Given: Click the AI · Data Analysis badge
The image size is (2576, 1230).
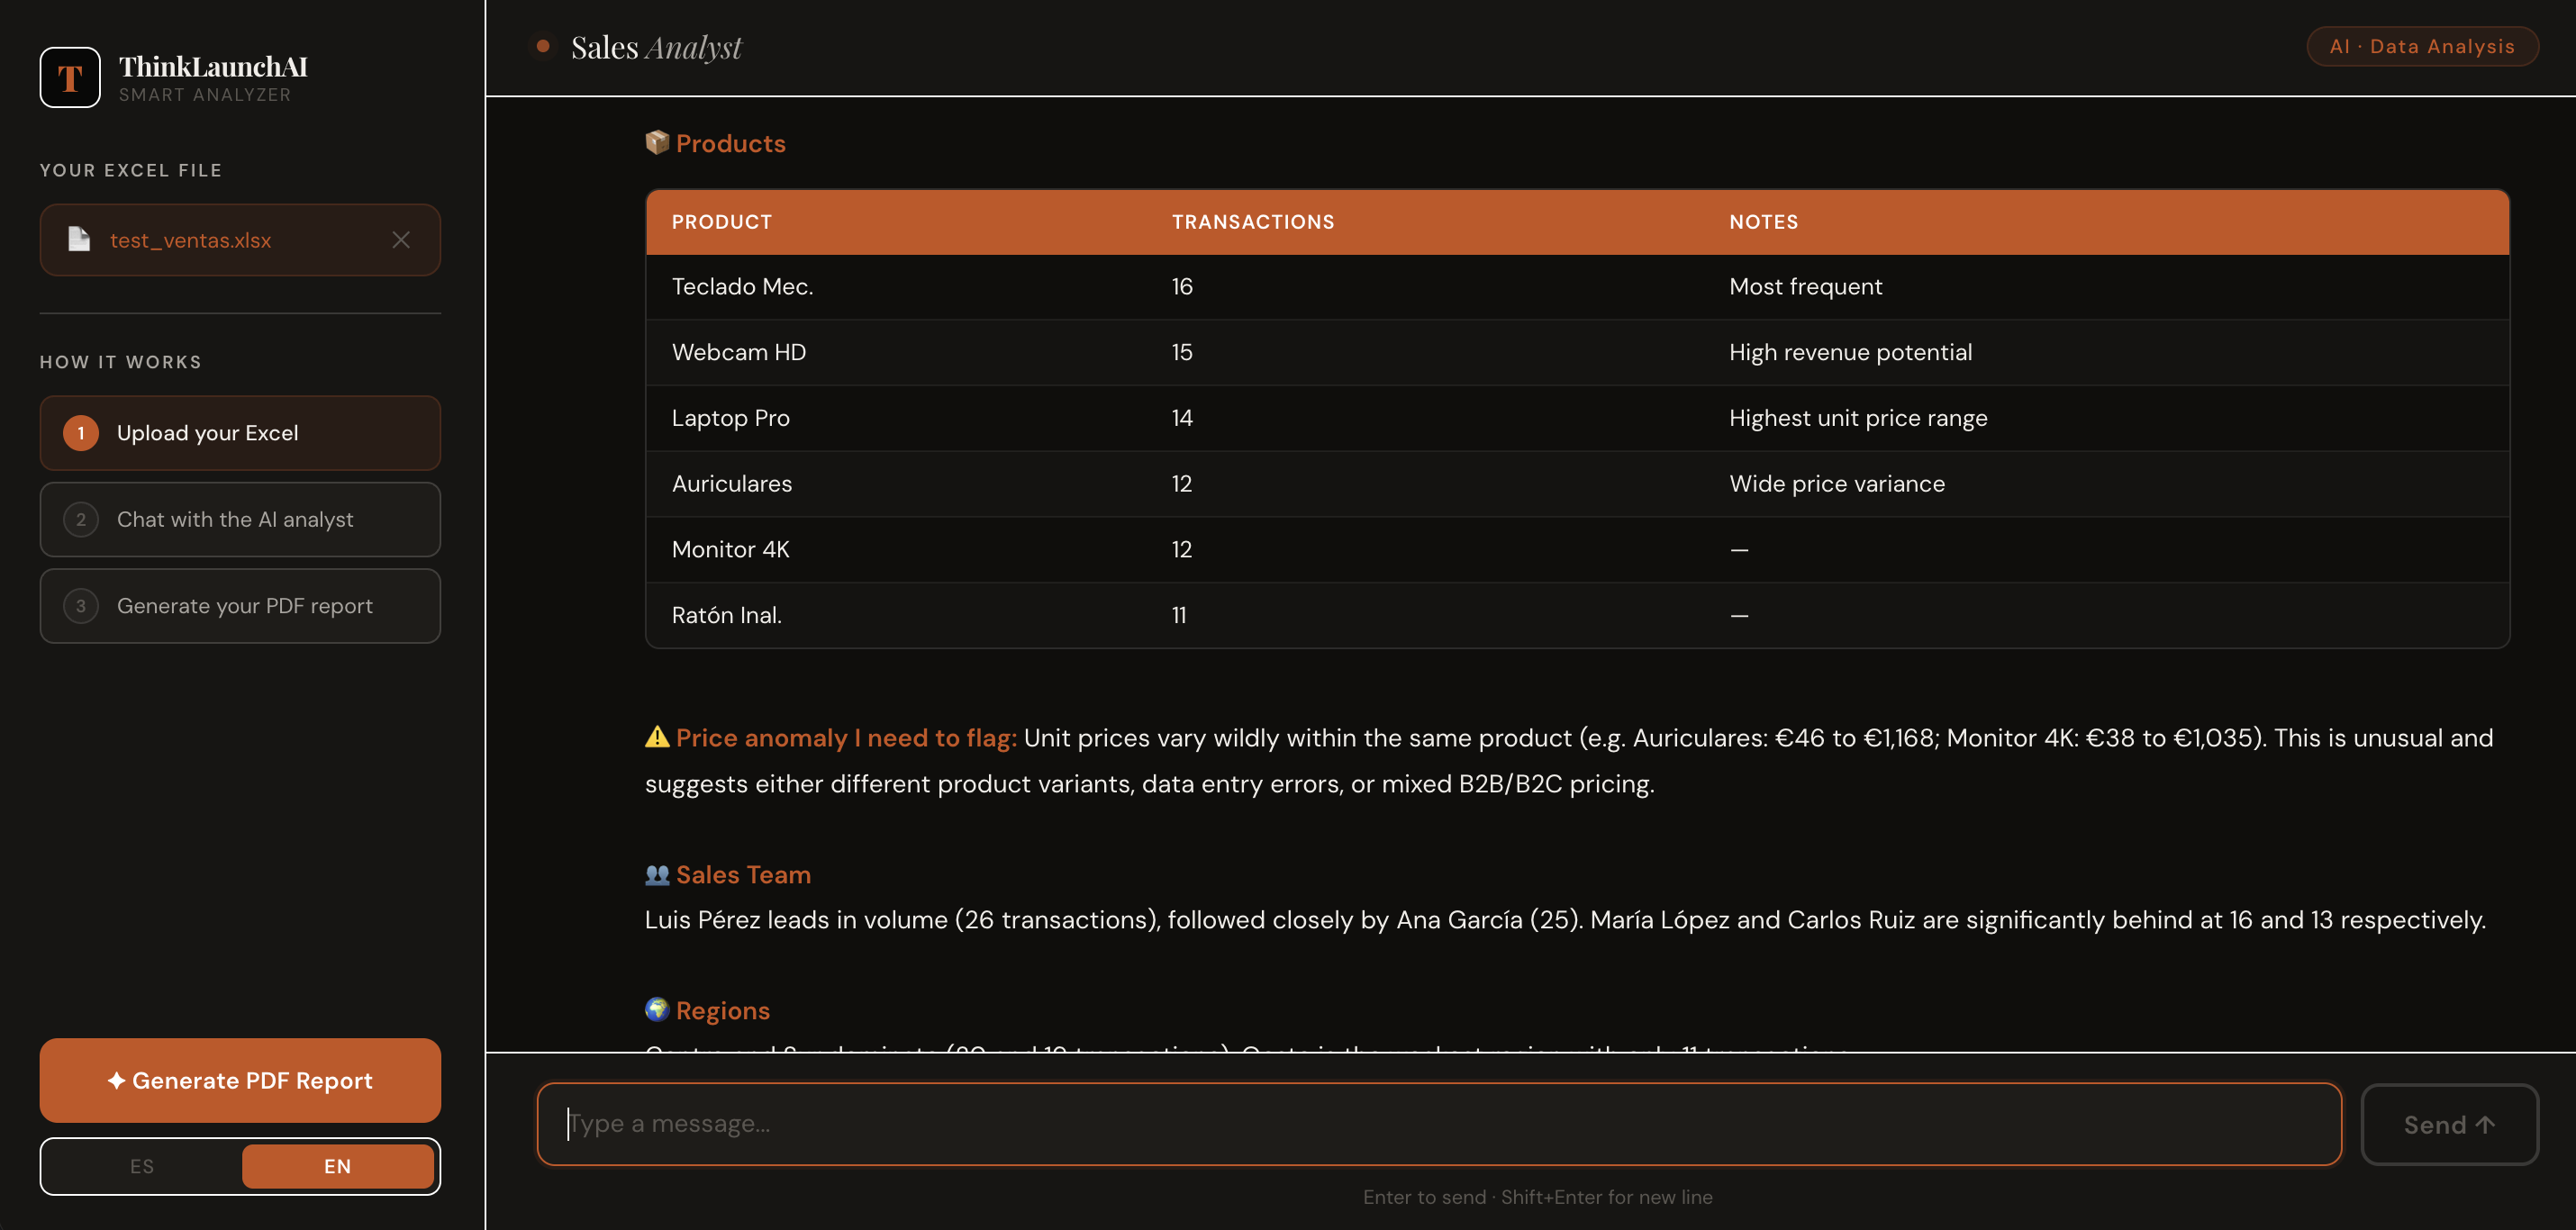Looking at the screenshot, I should pos(2422,46).
